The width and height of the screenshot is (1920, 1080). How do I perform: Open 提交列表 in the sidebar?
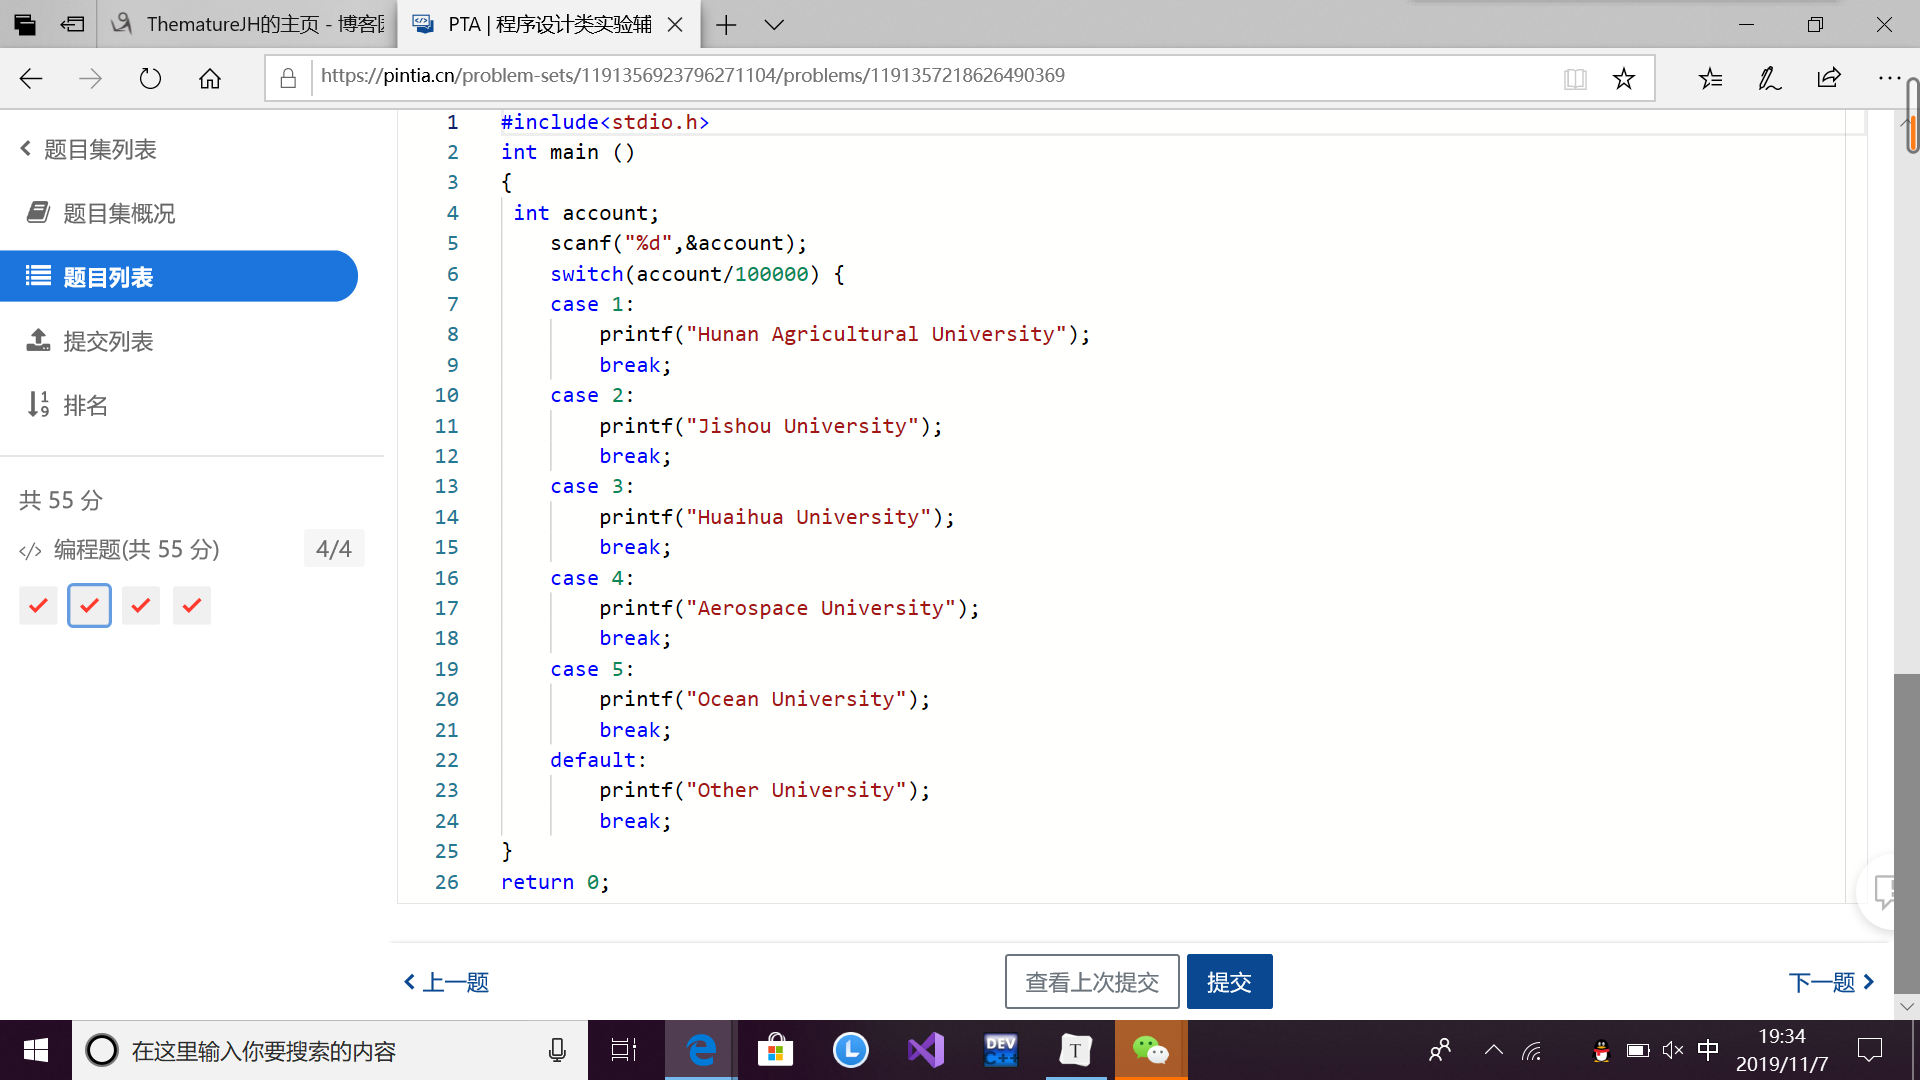(x=107, y=341)
